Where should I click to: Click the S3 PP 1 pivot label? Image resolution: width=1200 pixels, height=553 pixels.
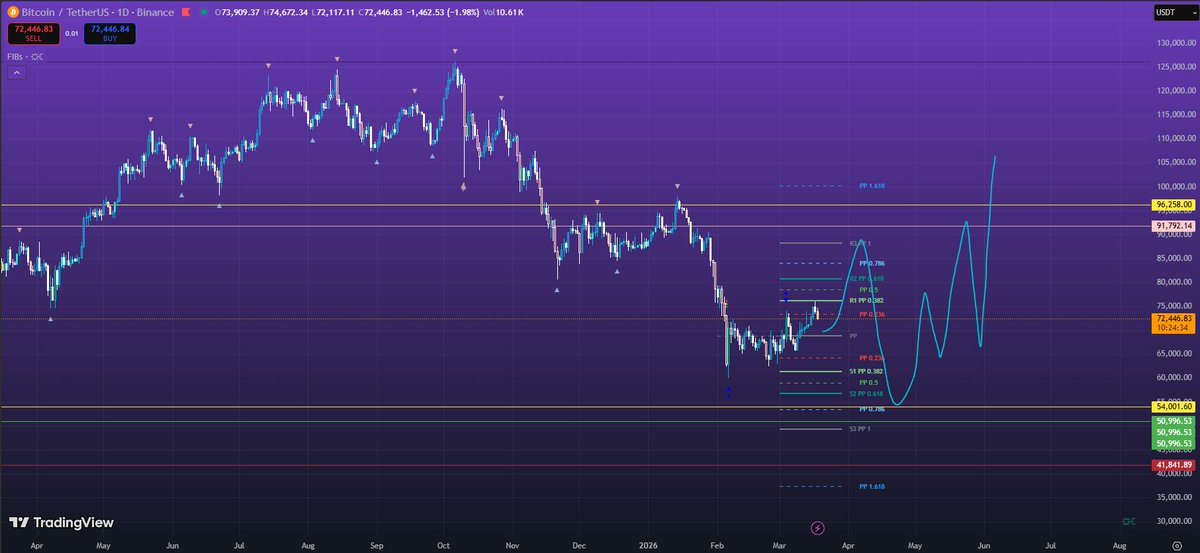[860, 429]
